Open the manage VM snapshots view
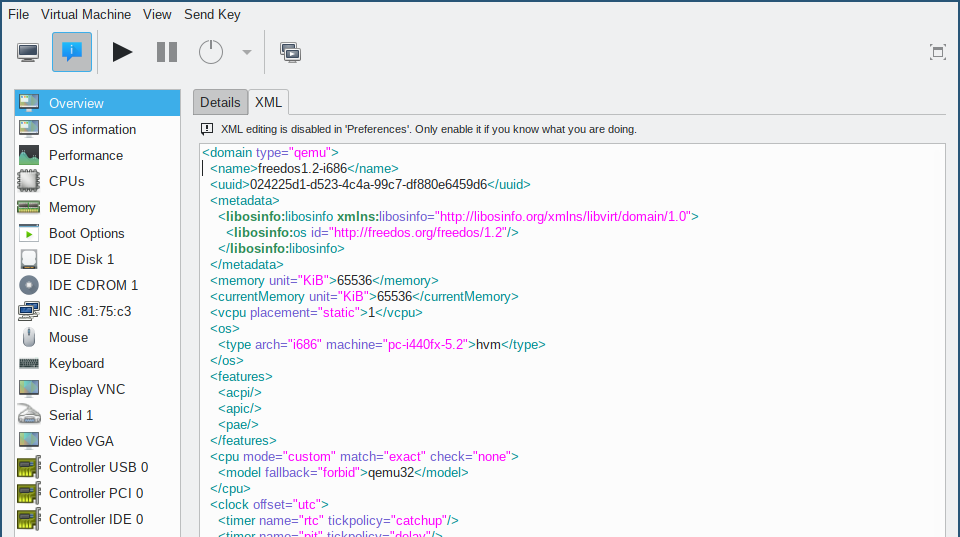960x537 pixels. click(290, 53)
